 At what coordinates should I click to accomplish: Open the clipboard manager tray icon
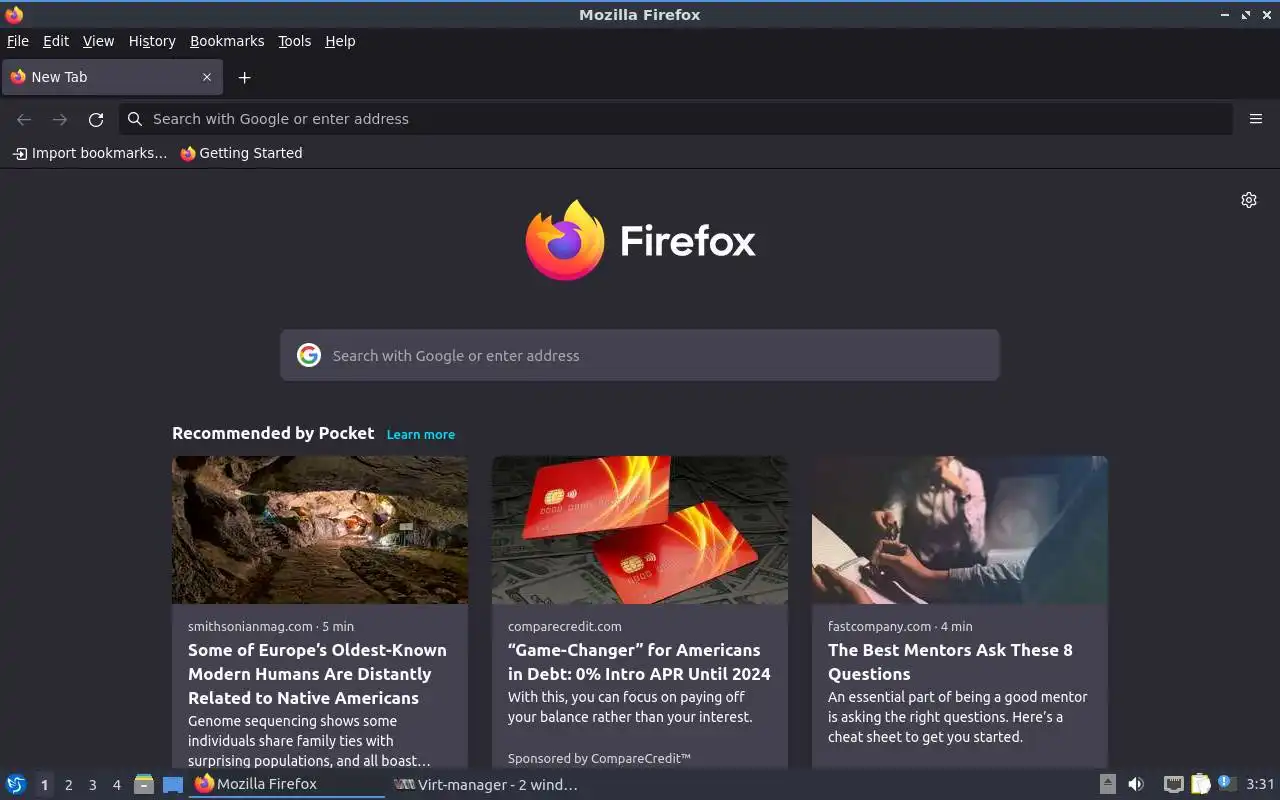click(1200, 784)
